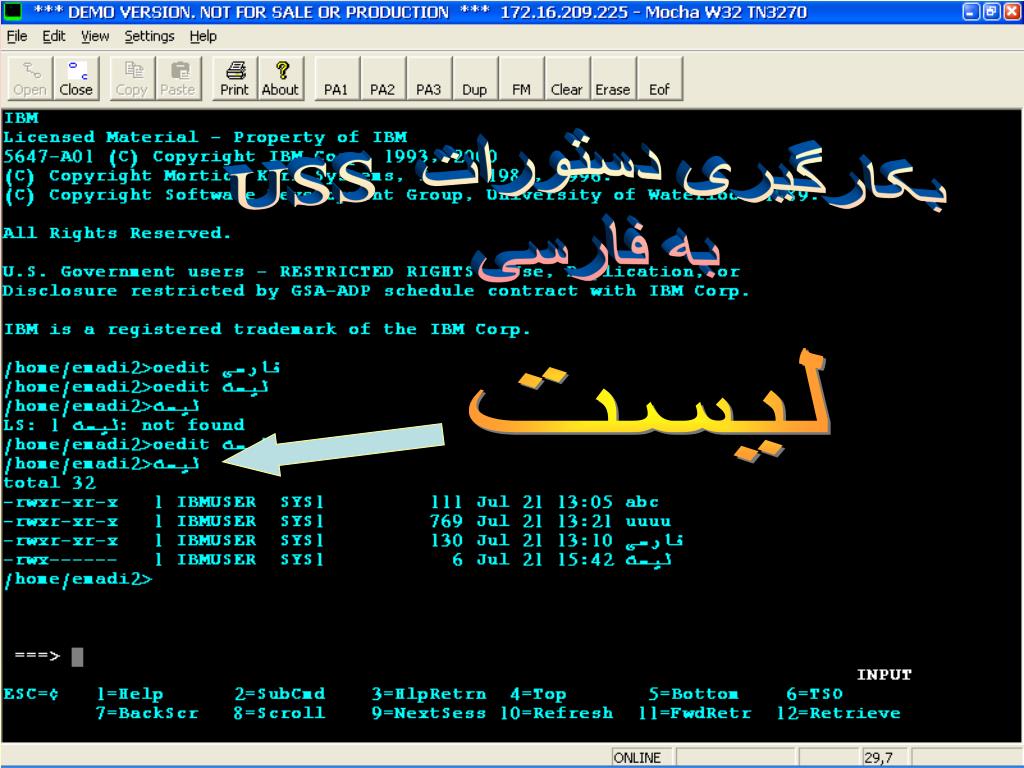This screenshot has height=768, width=1024.
Task: Click the FM field mark button
Action: pyautogui.click(x=521, y=78)
